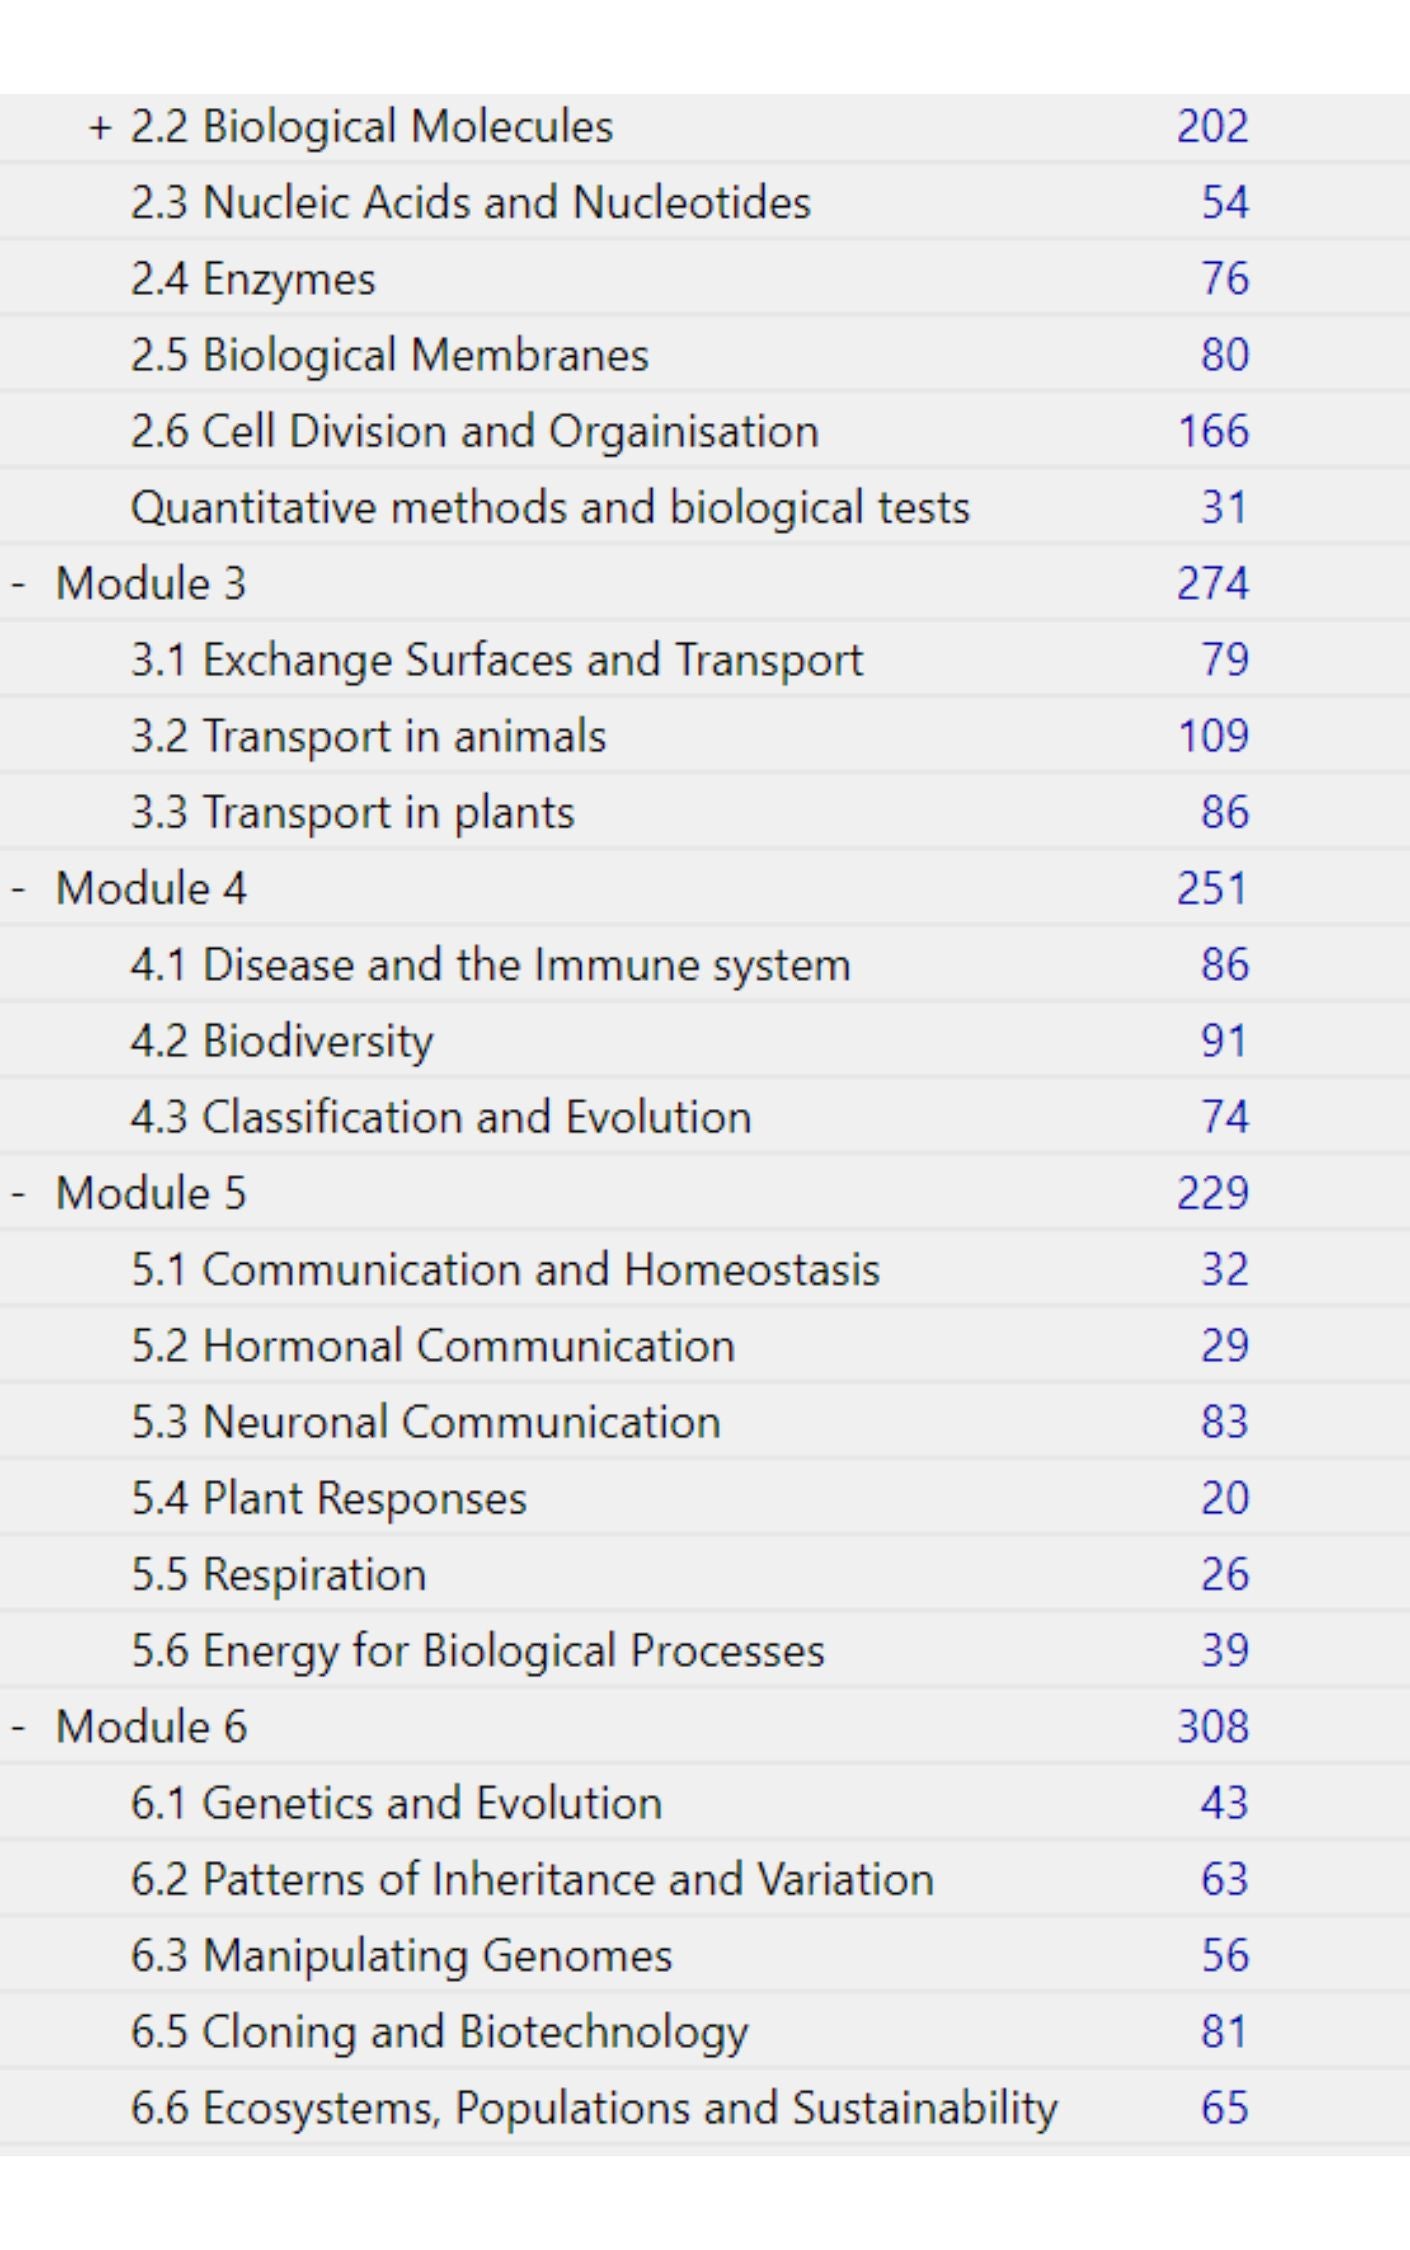1410x2250 pixels.
Task: Click the 166 count for Cell Division
Action: [x=1213, y=432]
